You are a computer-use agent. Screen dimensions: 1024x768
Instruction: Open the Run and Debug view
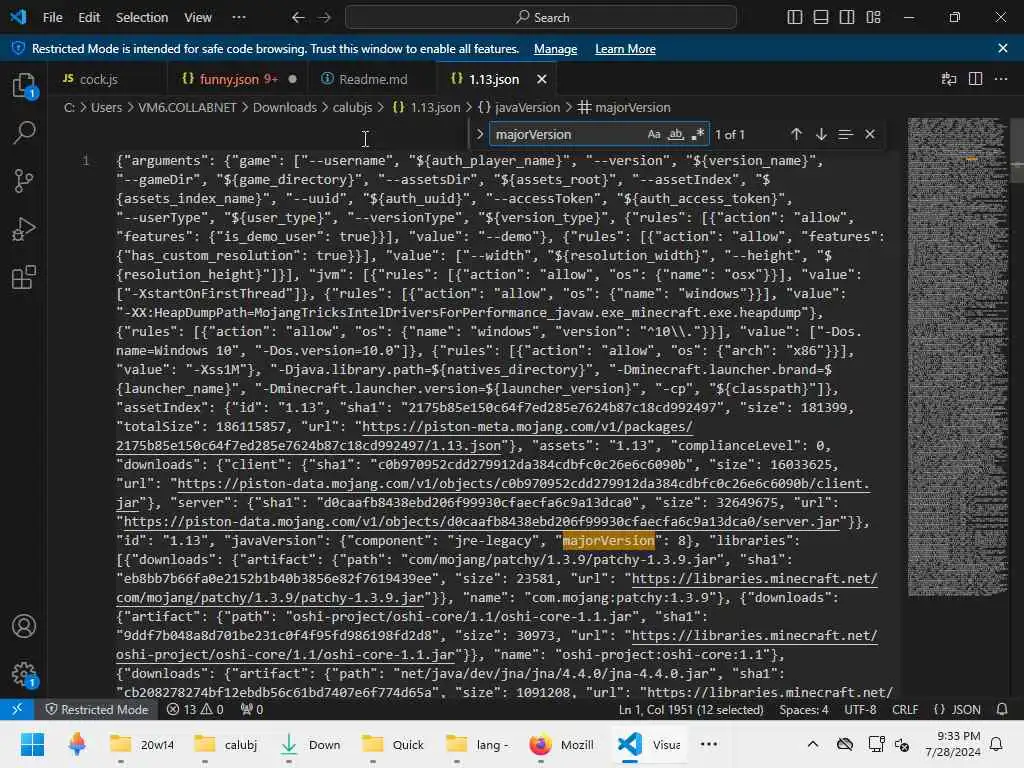24,229
